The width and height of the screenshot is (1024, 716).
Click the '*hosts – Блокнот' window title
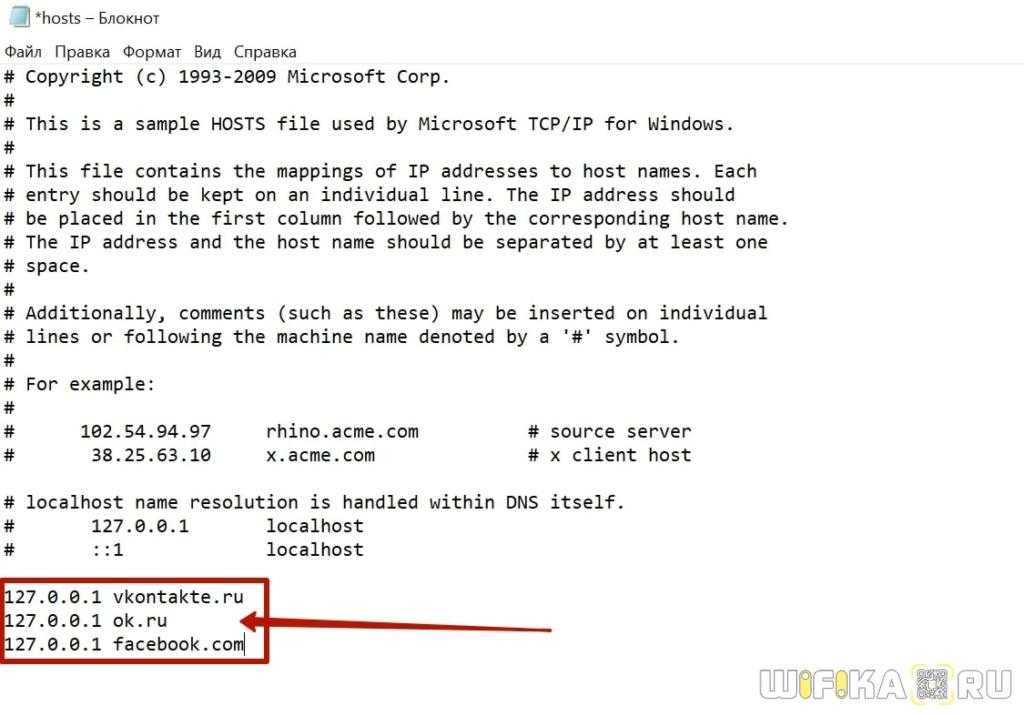tap(97, 18)
